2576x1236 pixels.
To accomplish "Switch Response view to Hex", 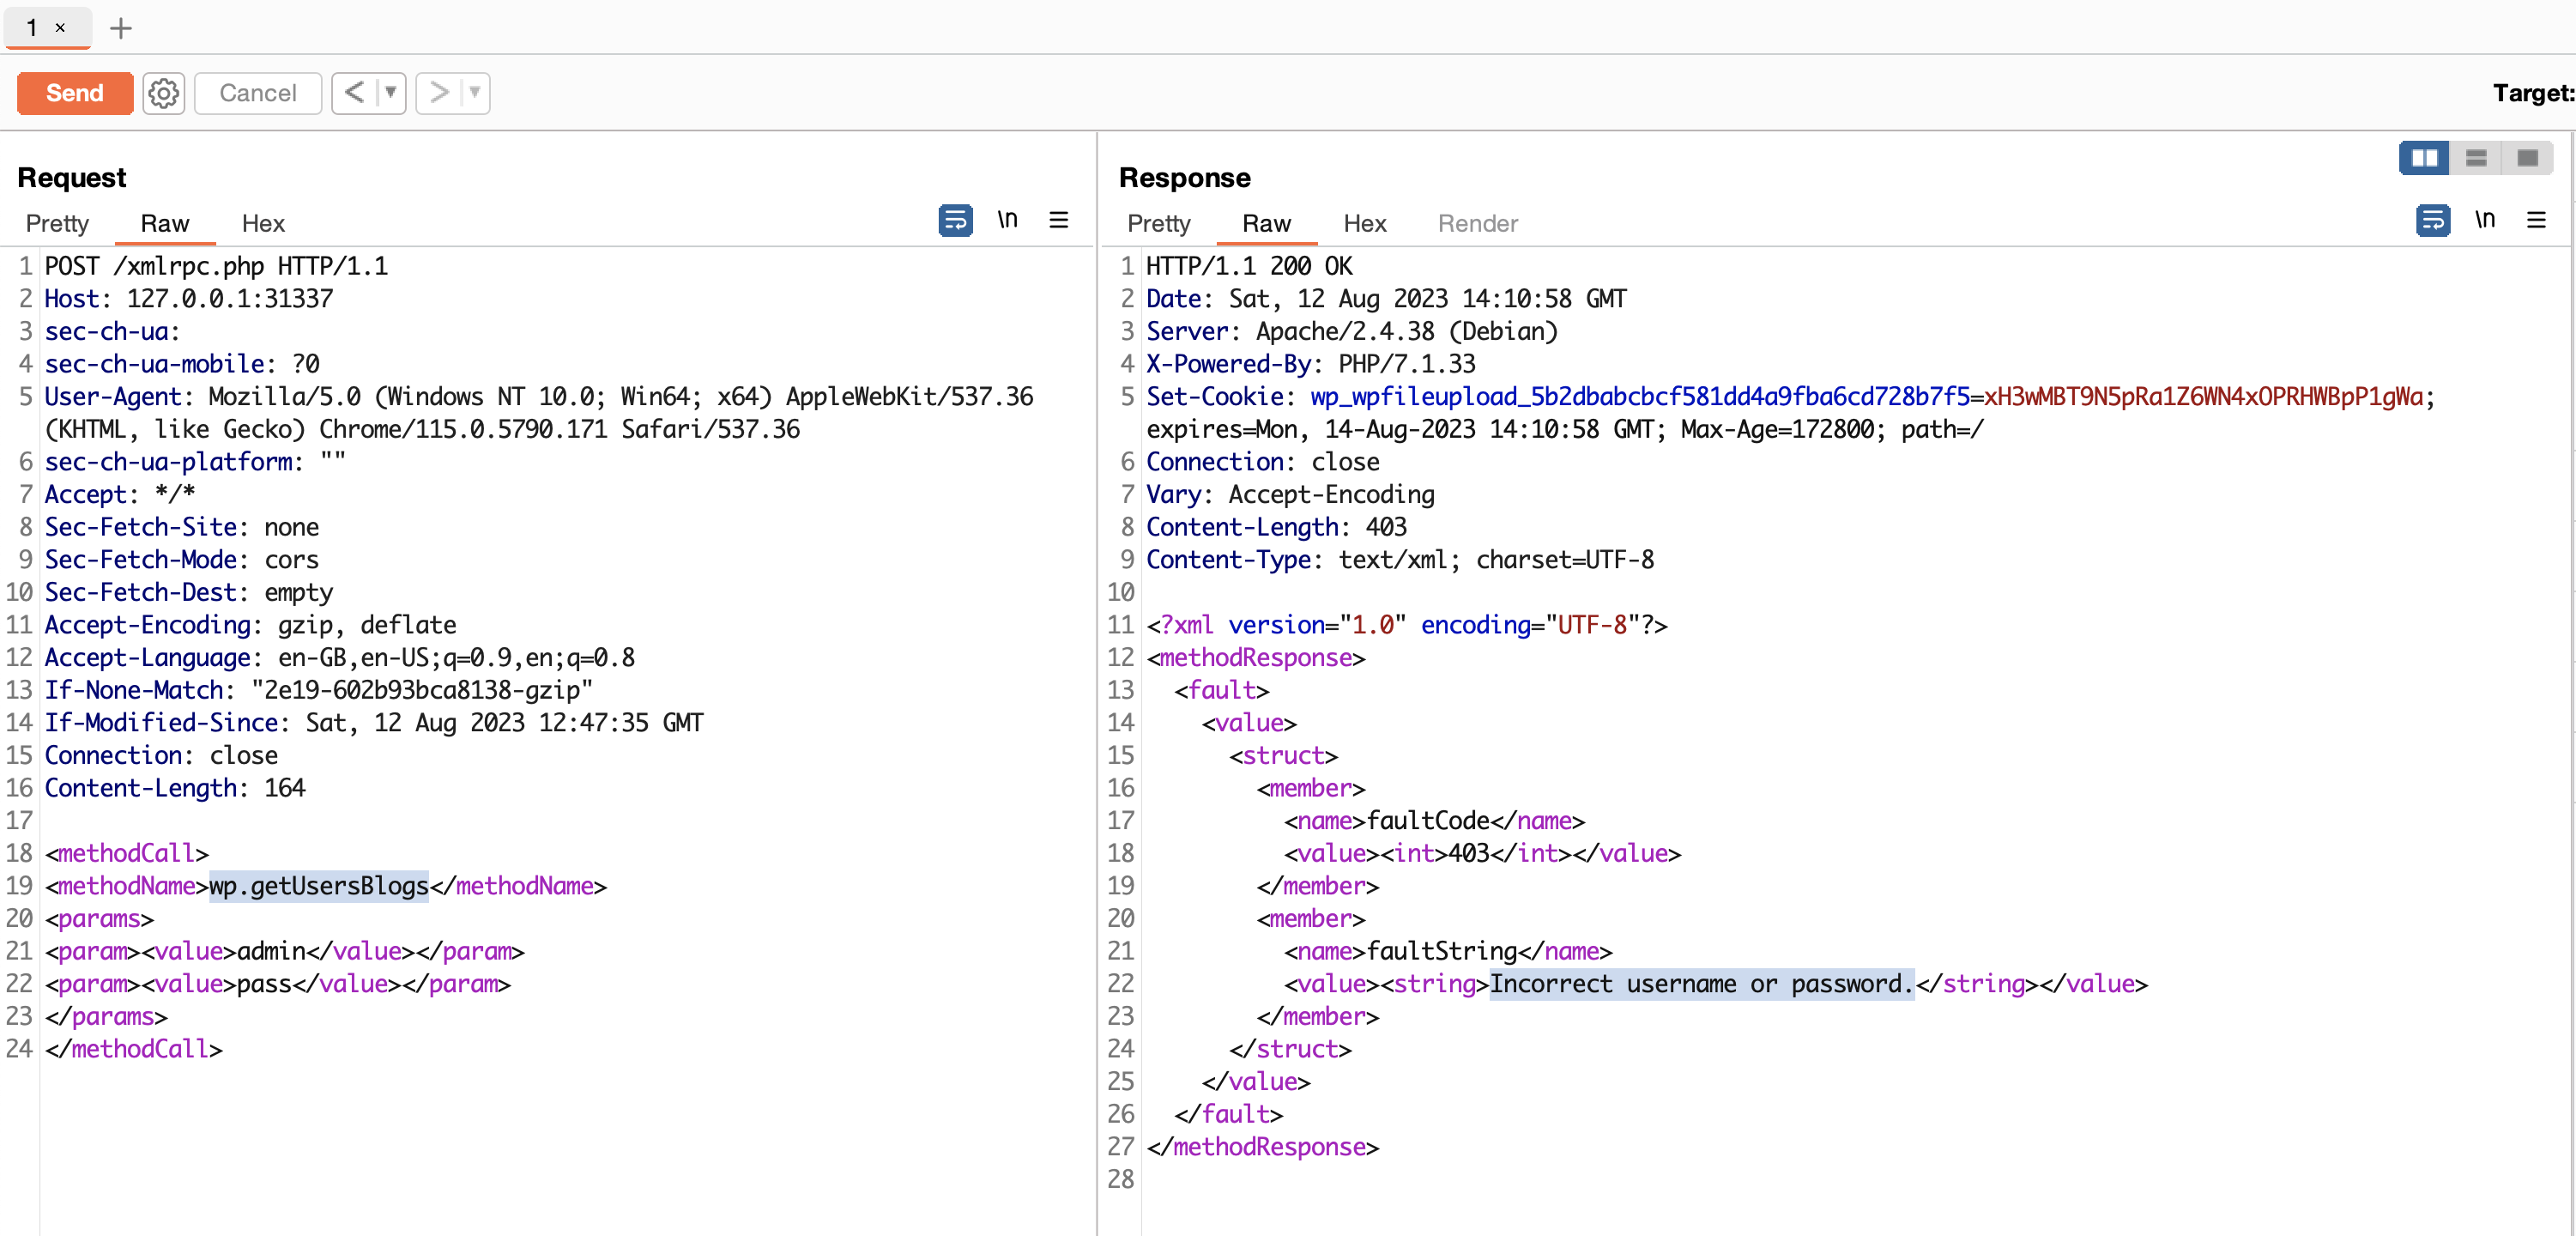I will [x=1365, y=223].
